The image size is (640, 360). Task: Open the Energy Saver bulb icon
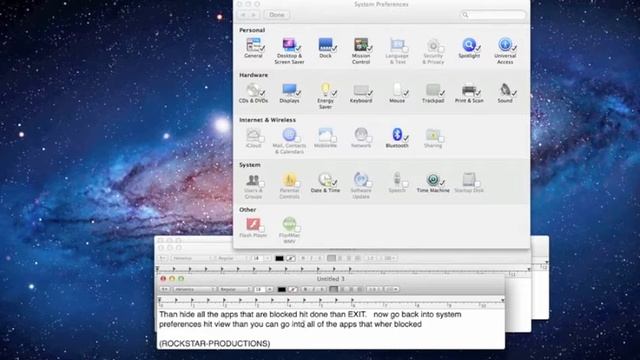(x=325, y=89)
